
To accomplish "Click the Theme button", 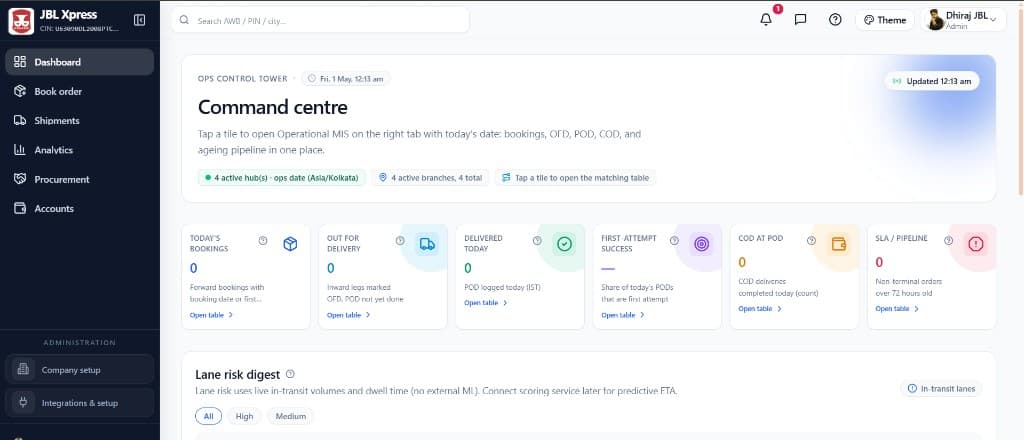I will (x=885, y=20).
